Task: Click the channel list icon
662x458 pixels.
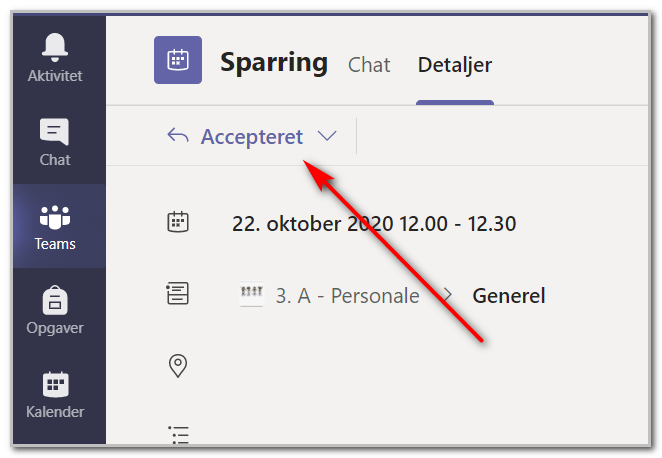Action: click(178, 293)
